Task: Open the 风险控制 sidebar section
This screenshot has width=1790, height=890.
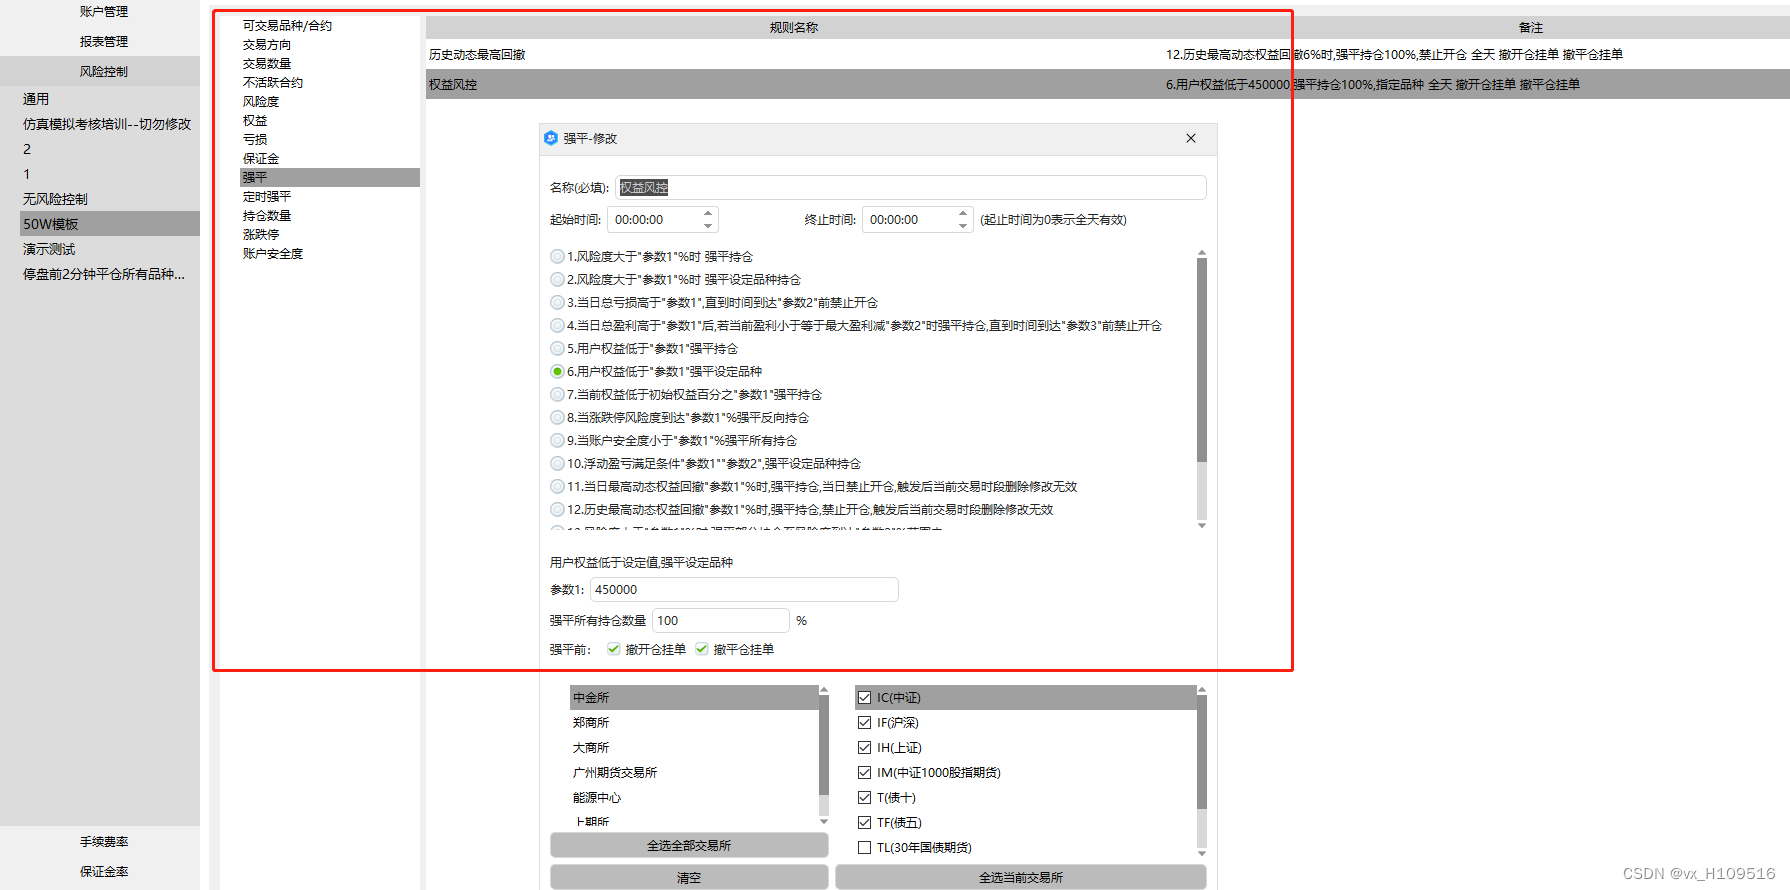Action: [x=100, y=72]
